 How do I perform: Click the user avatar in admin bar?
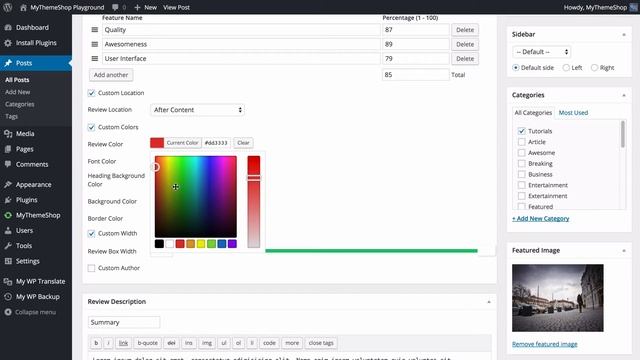[x=634, y=7]
